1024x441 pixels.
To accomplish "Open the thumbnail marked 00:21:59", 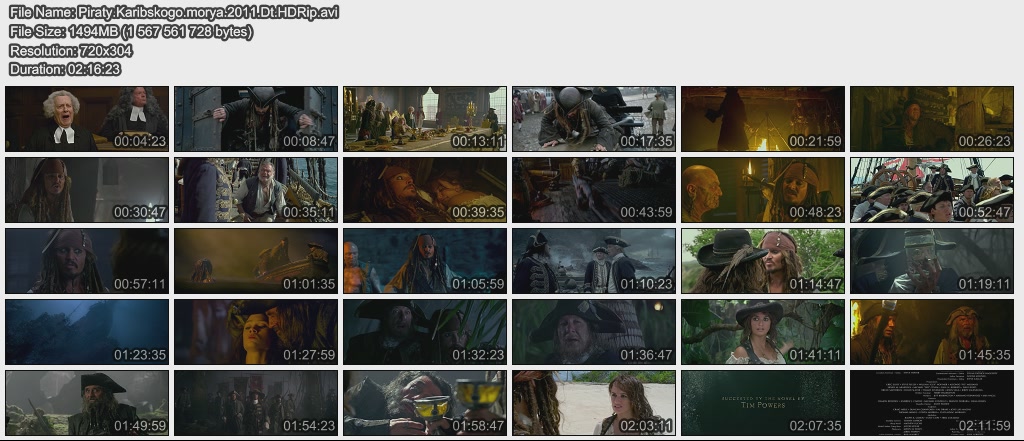I will [763, 118].
